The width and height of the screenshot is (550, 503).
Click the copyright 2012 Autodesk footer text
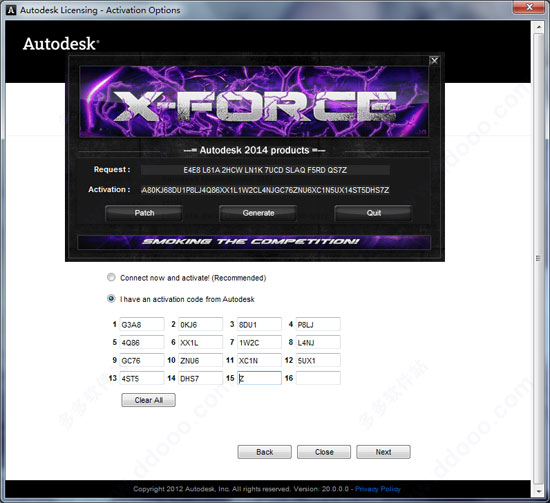pyautogui.click(x=241, y=489)
